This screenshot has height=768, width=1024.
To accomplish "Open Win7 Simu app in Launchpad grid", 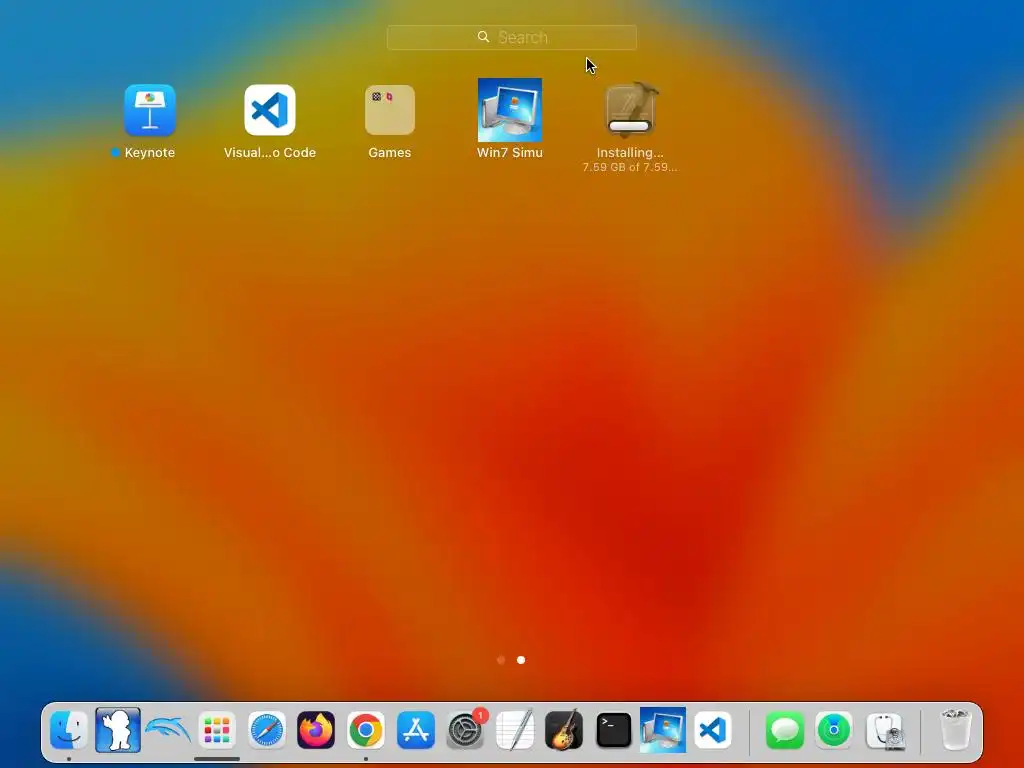I will (x=510, y=110).
